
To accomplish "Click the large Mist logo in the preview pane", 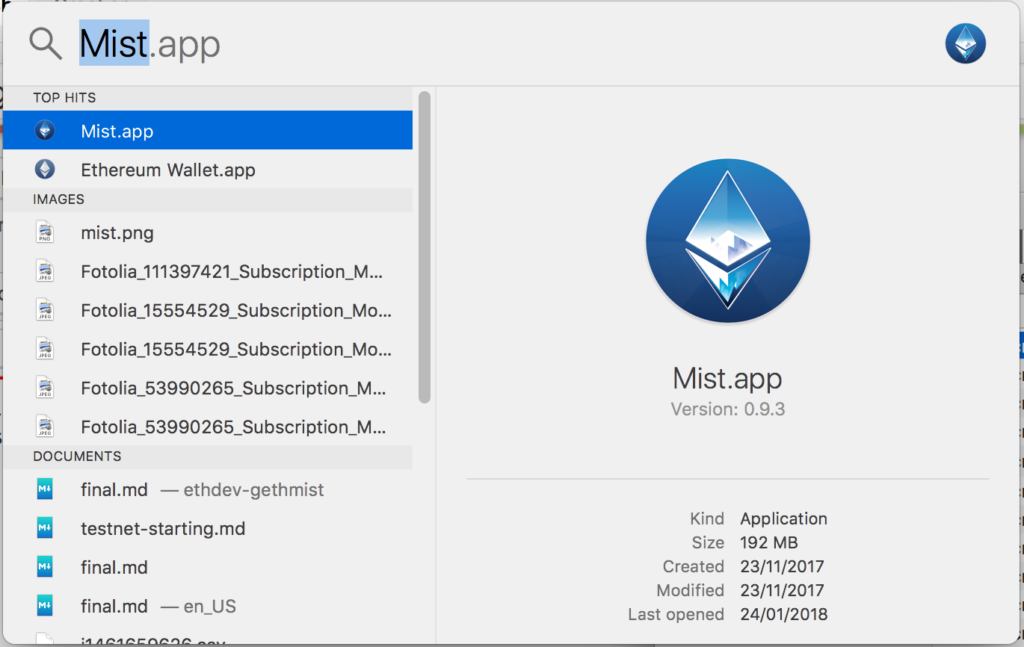I will pos(727,242).
